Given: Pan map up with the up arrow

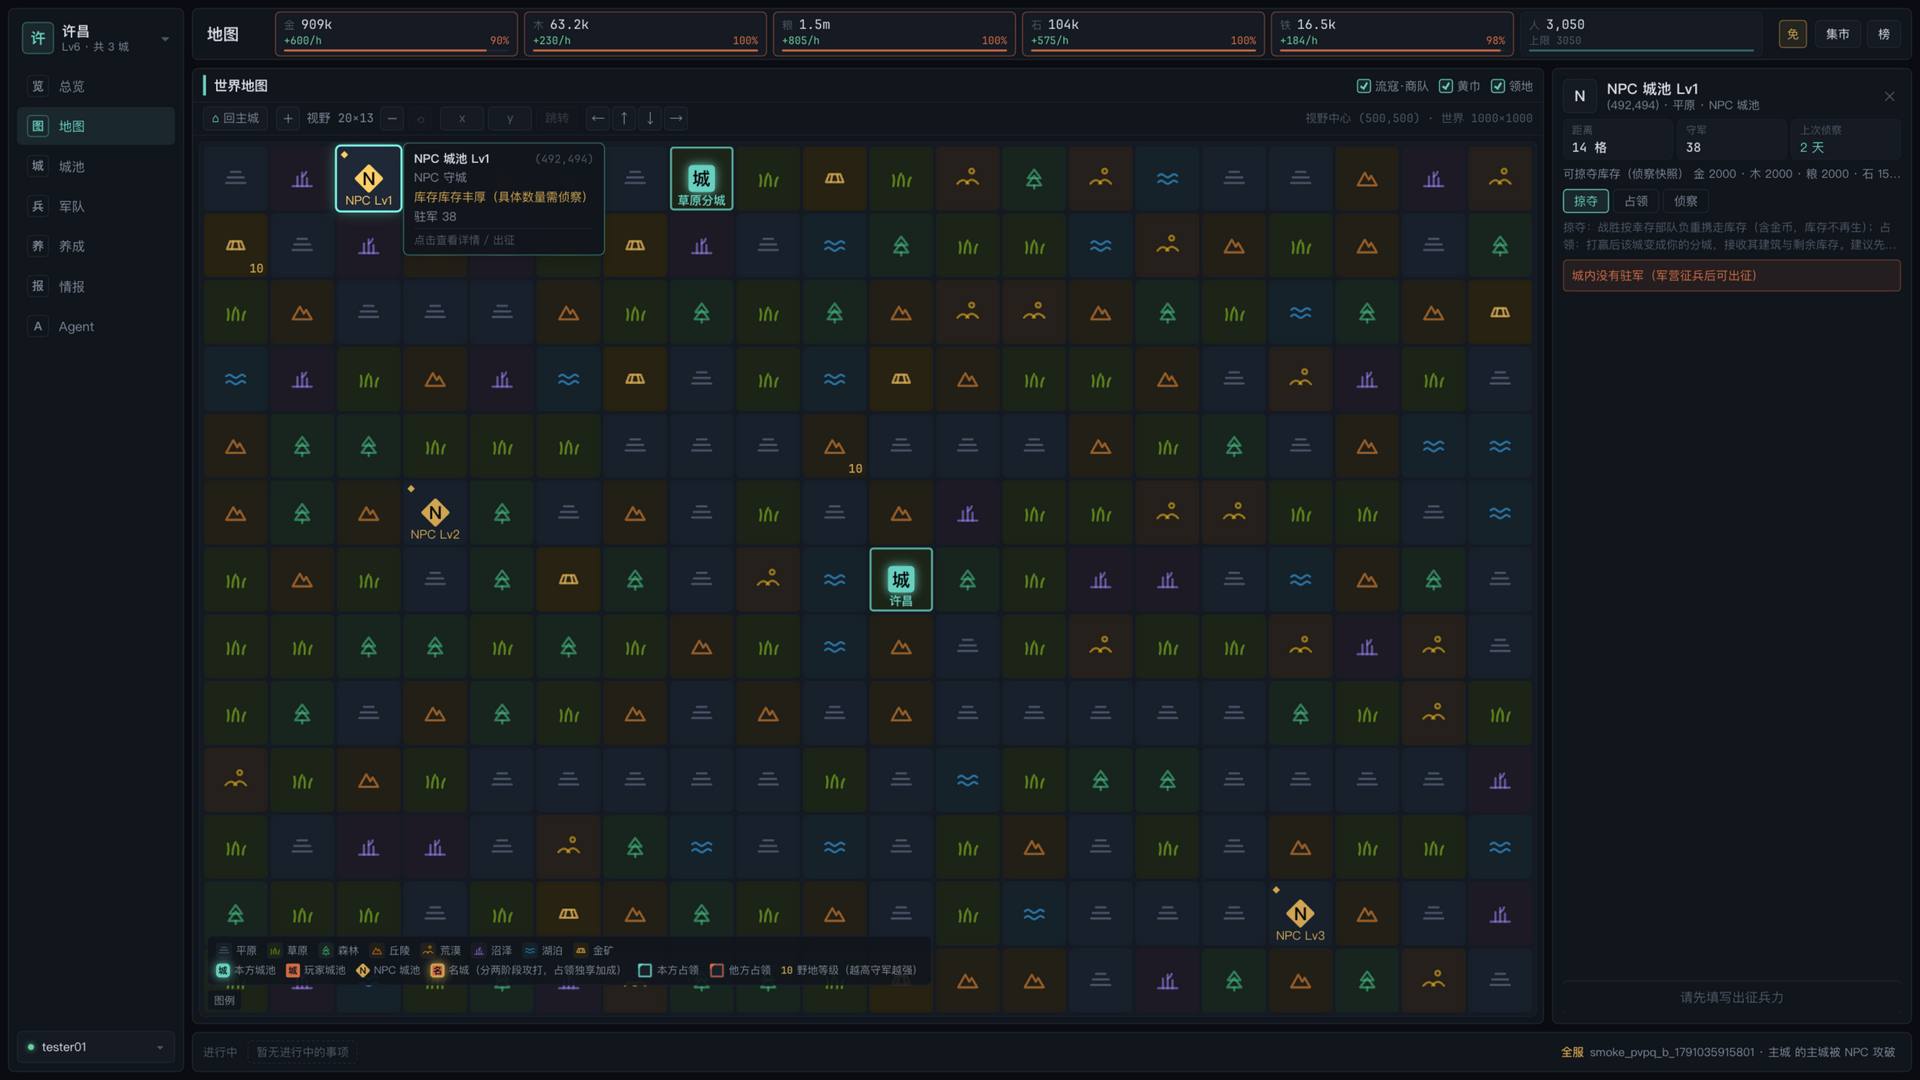Looking at the screenshot, I should pos(624,118).
